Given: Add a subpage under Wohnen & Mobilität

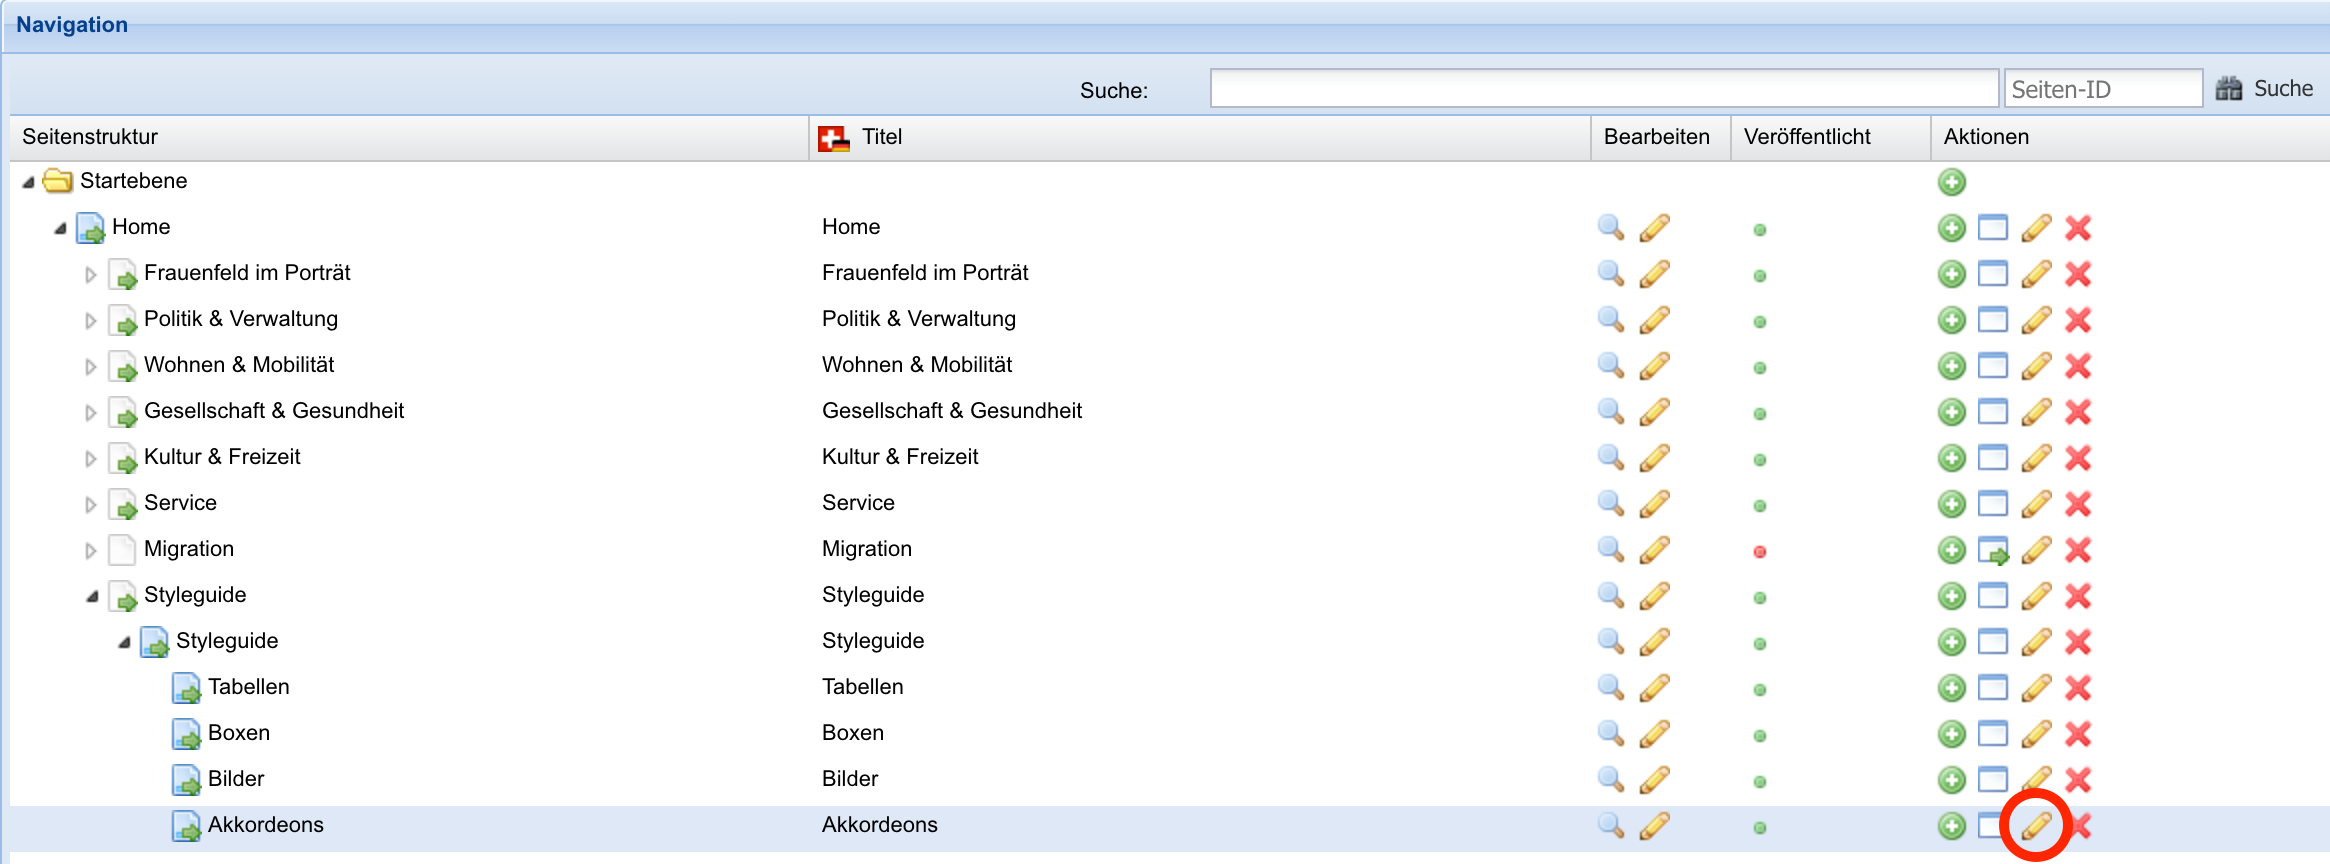Looking at the screenshot, I should pos(1951,366).
